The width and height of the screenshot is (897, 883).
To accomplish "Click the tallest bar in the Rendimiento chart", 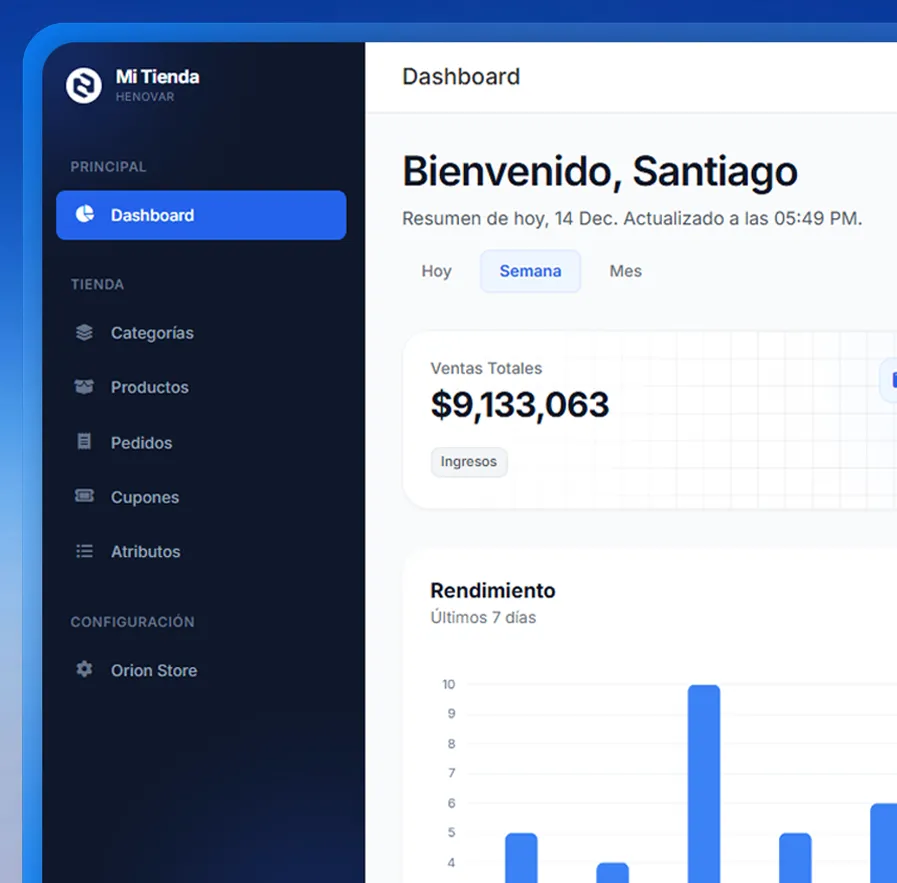I will pos(704,780).
